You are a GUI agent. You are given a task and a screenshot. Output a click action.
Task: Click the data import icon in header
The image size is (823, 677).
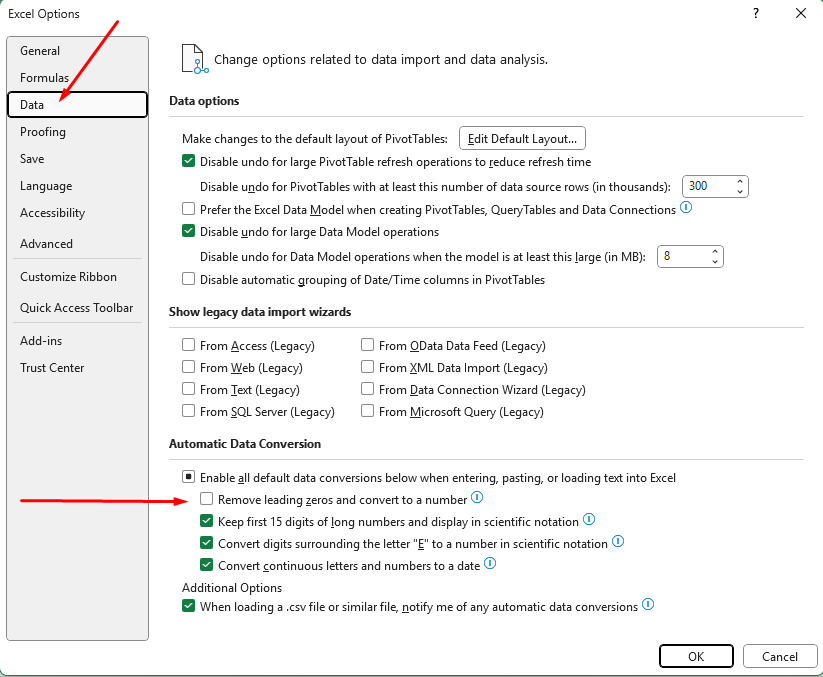(x=193, y=58)
